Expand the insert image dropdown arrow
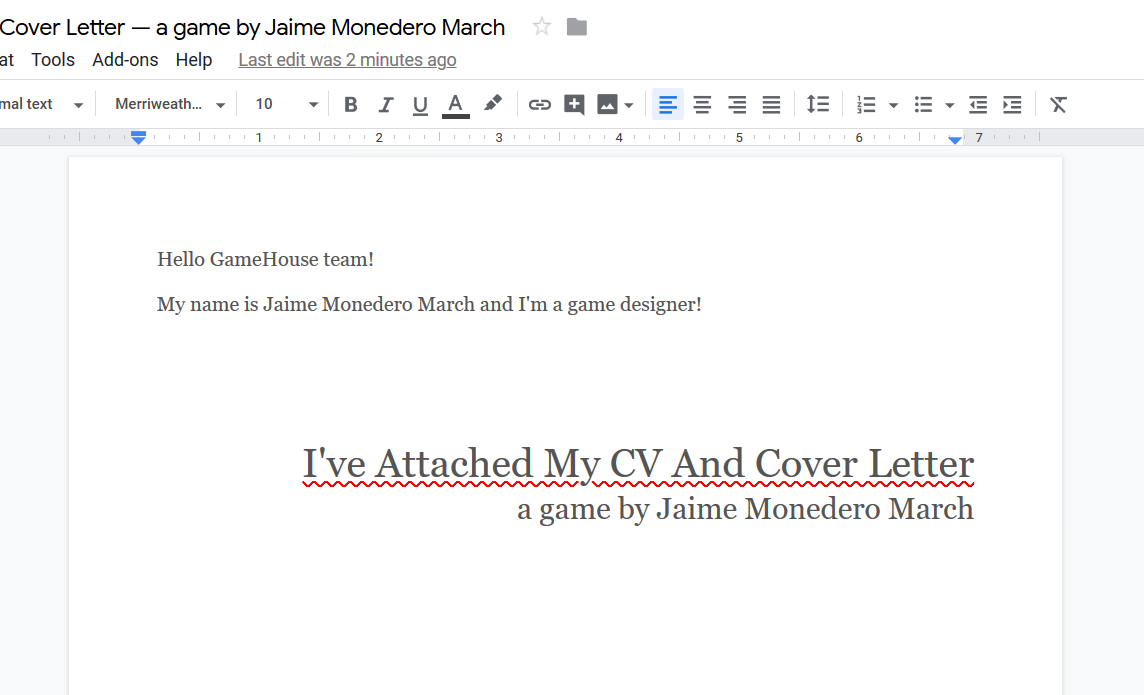Screen dimensions: 1144x695 629,105
